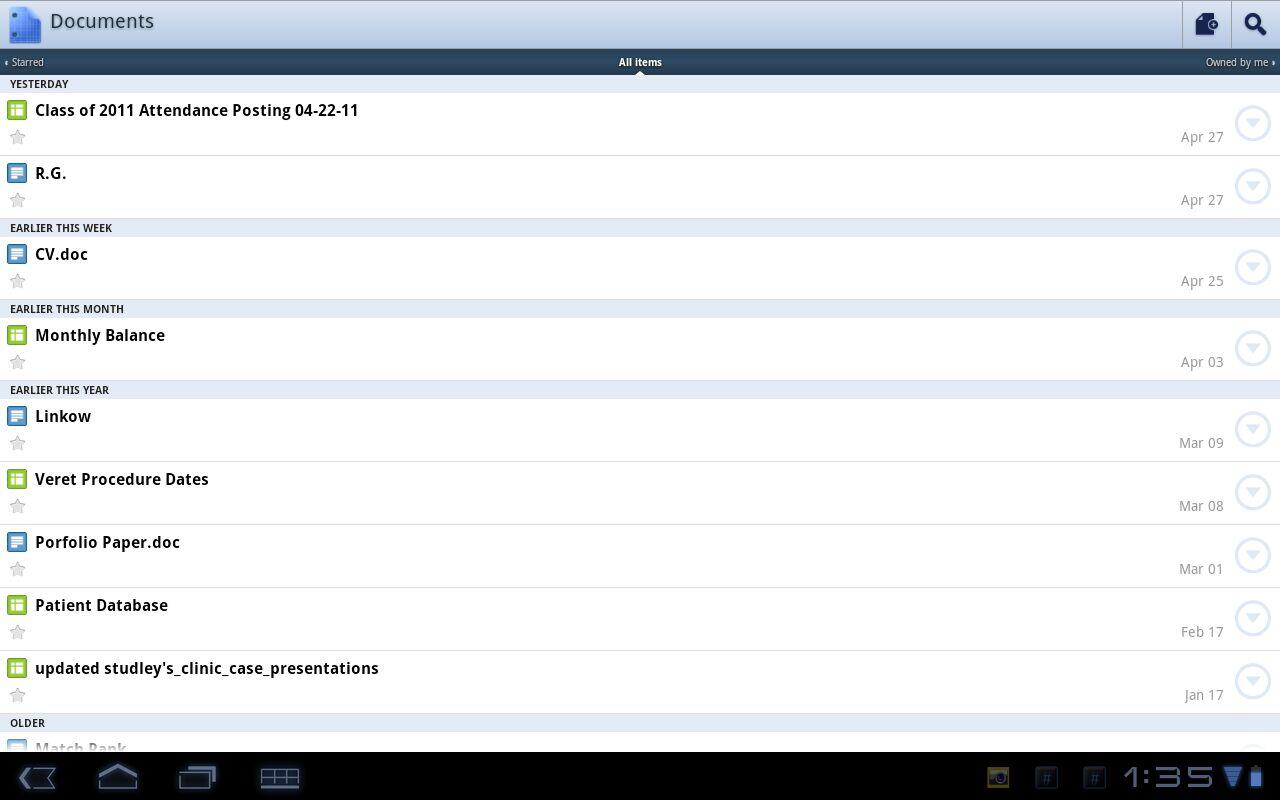The image size is (1280, 800).
Task: Tap the 1:35 clock in status bar
Action: click(x=1168, y=777)
